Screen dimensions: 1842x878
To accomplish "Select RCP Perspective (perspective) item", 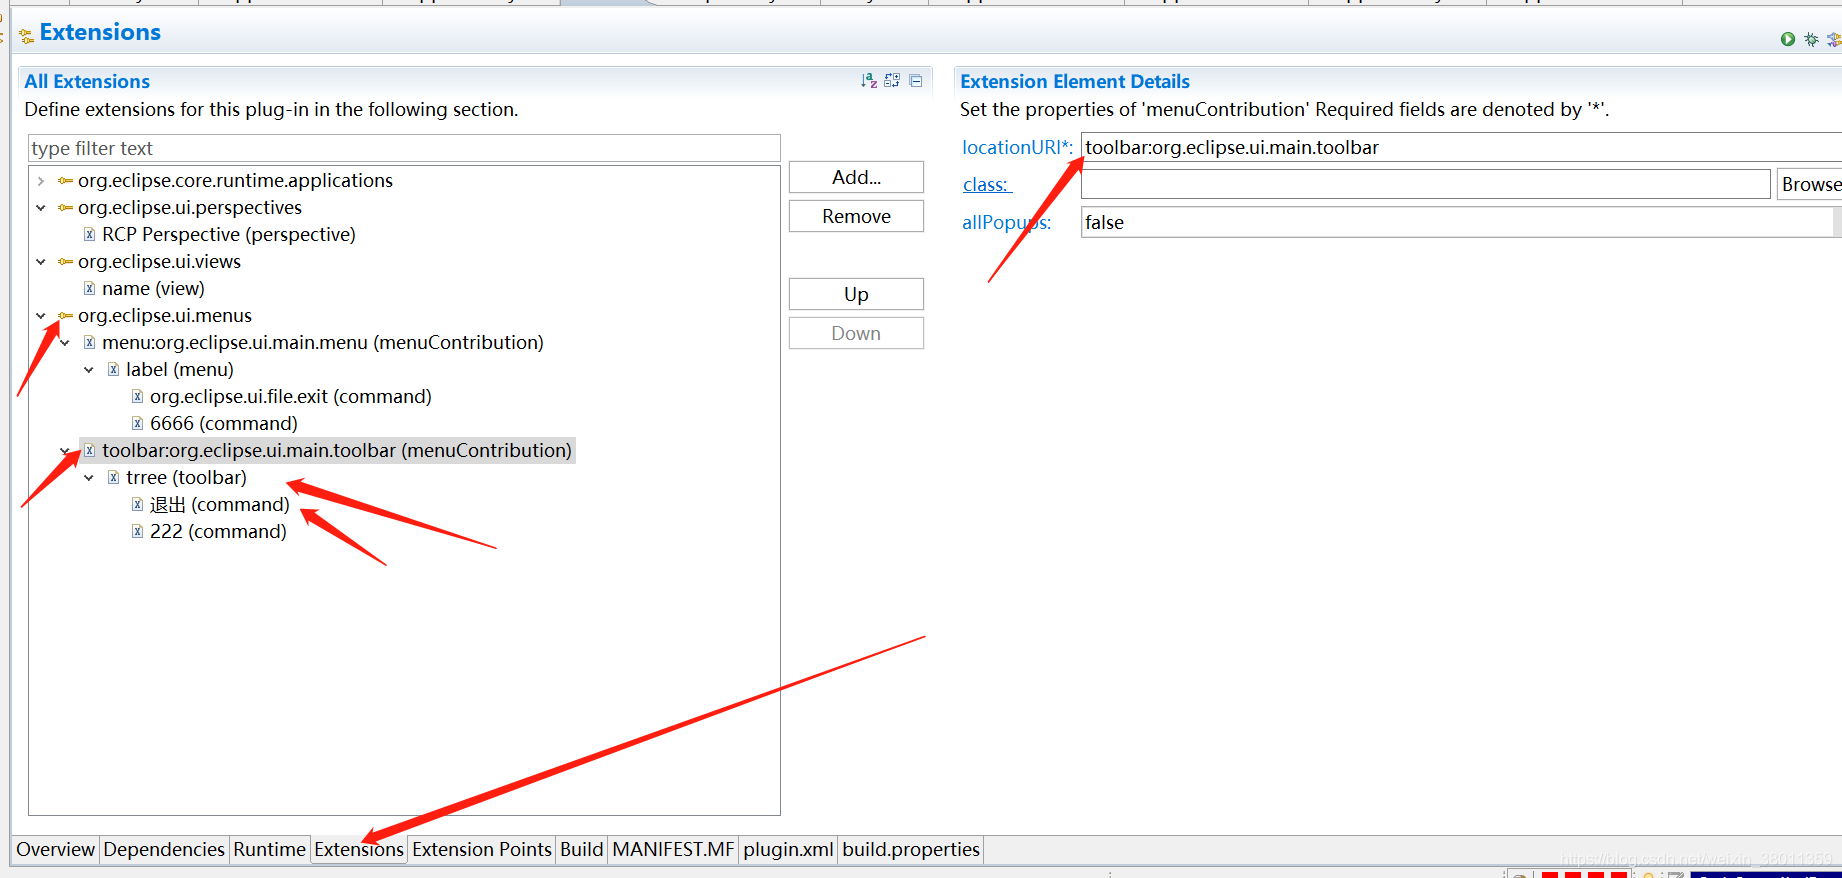I will tap(229, 235).
